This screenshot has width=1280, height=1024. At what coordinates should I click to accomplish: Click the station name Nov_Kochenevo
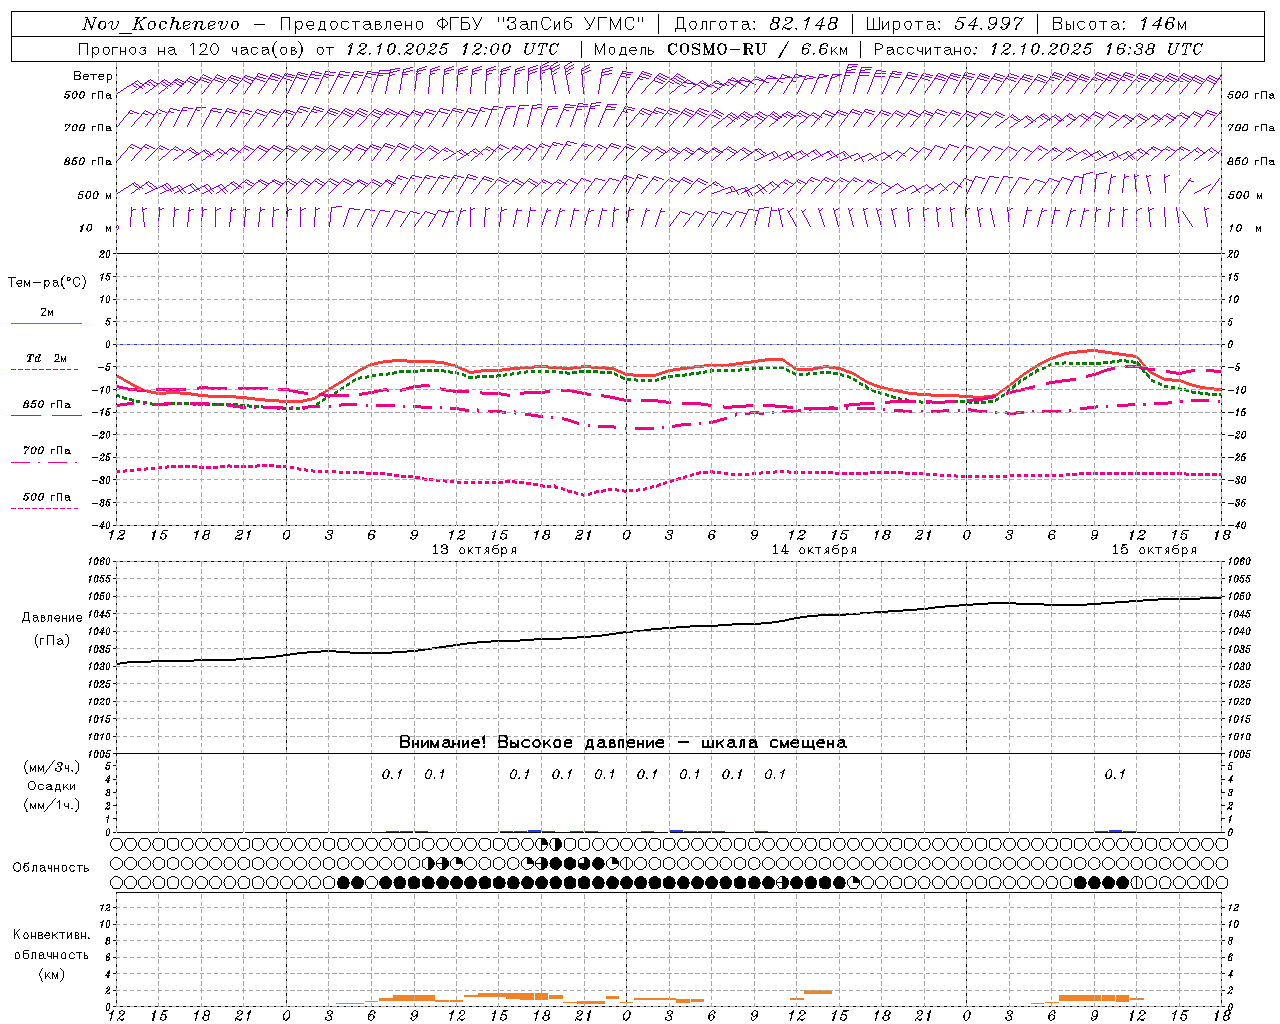161,24
